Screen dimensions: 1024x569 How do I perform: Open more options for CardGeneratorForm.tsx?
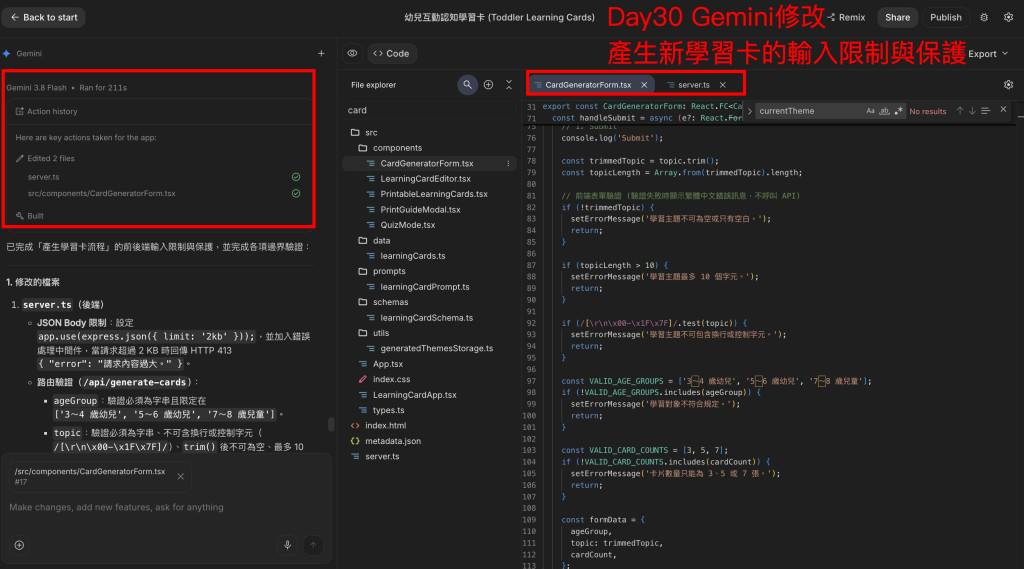click(508, 163)
